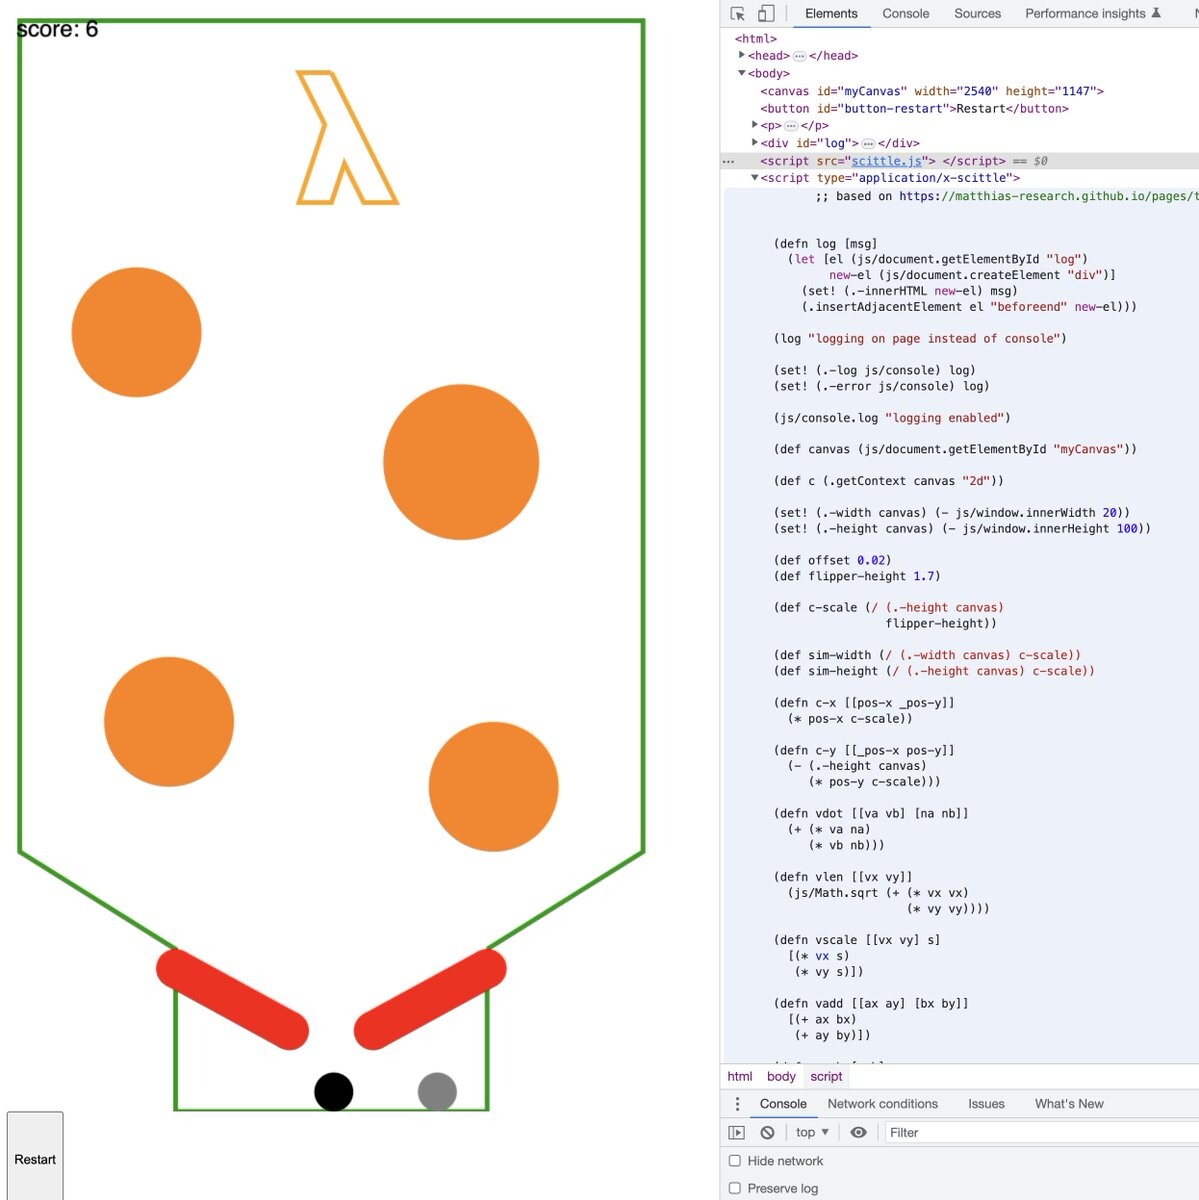Click the black pinball in the canvas
This screenshot has width=1199, height=1200.
click(334, 1092)
